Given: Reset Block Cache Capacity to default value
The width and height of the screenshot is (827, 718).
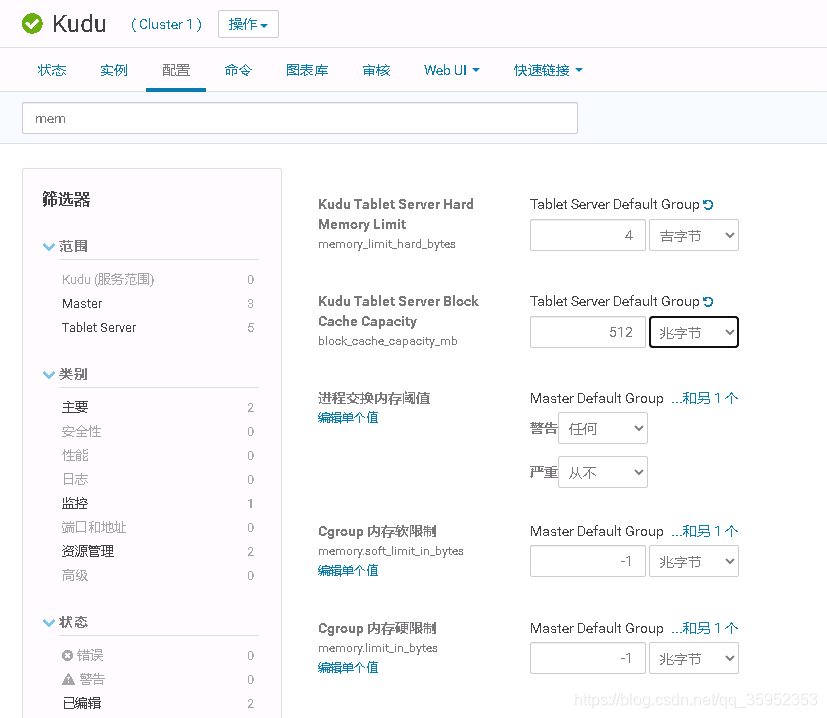Looking at the screenshot, I should tap(708, 302).
